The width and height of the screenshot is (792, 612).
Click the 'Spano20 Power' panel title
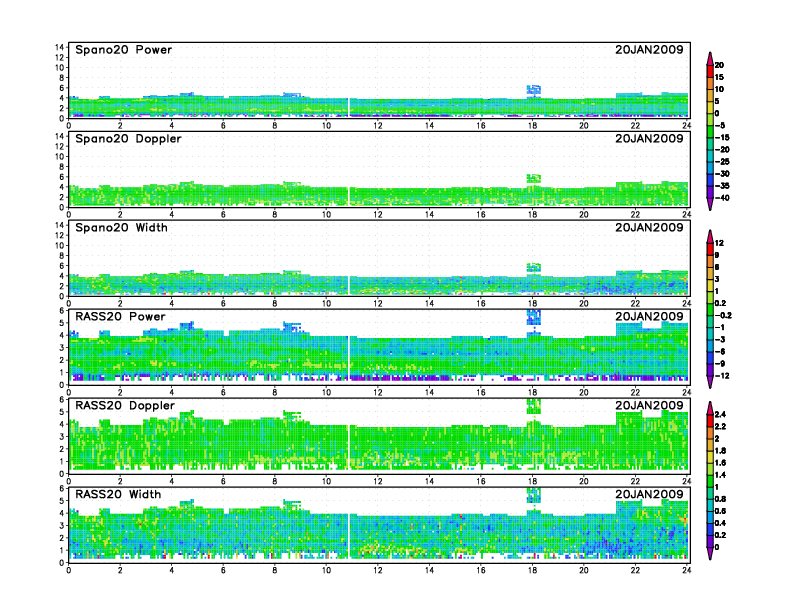click(124, 49)
